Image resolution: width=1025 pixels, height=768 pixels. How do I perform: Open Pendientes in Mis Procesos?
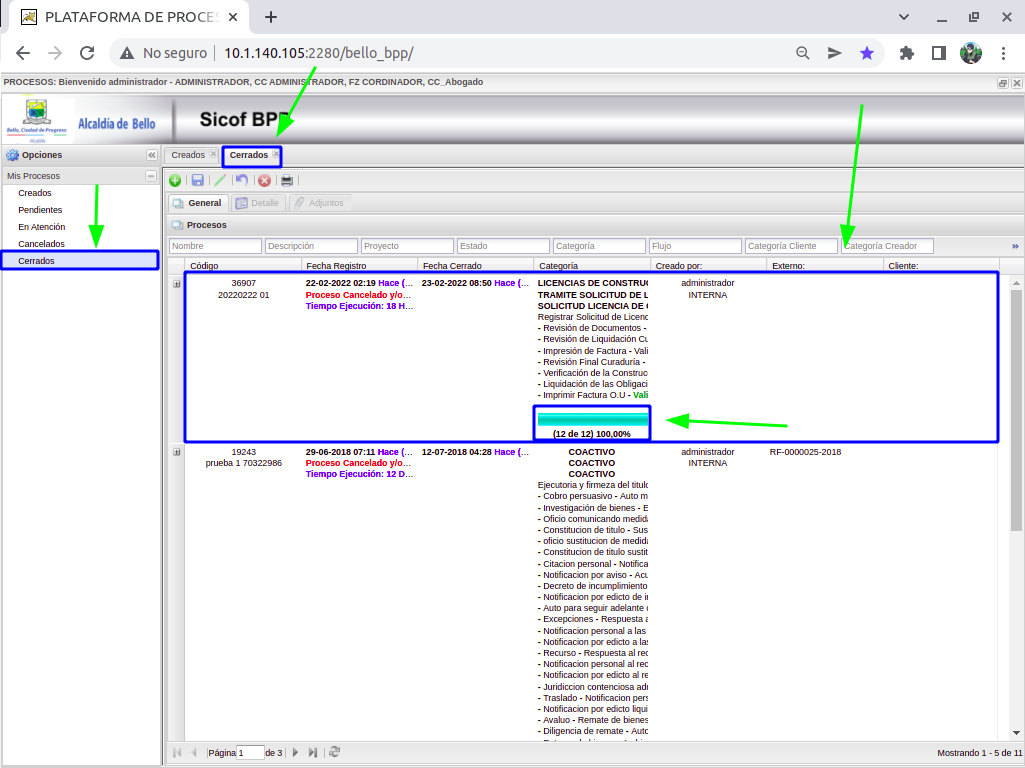point(40,210)
